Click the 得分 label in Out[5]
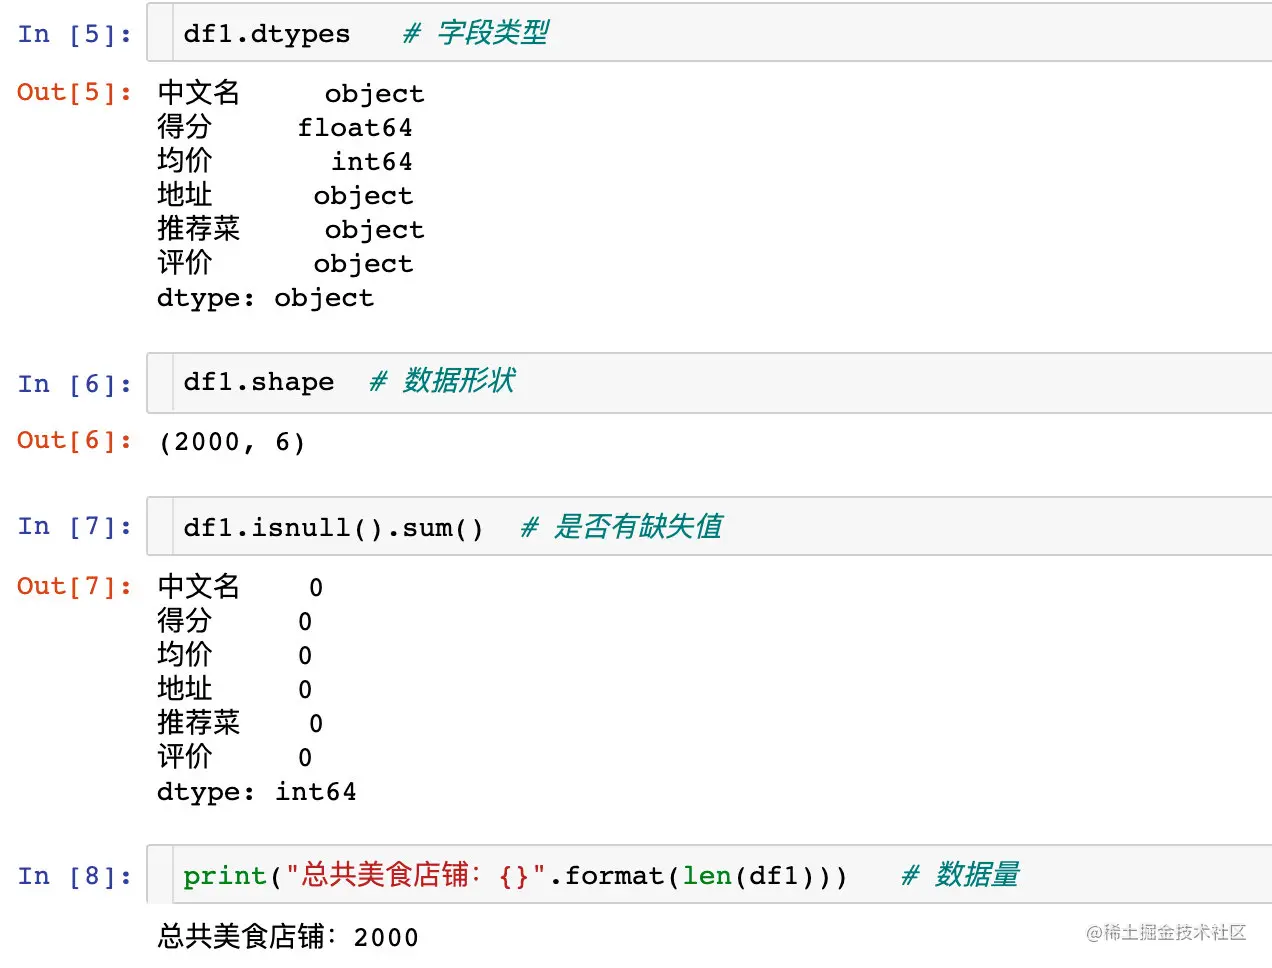1272x968 pixels. point(185,127)
